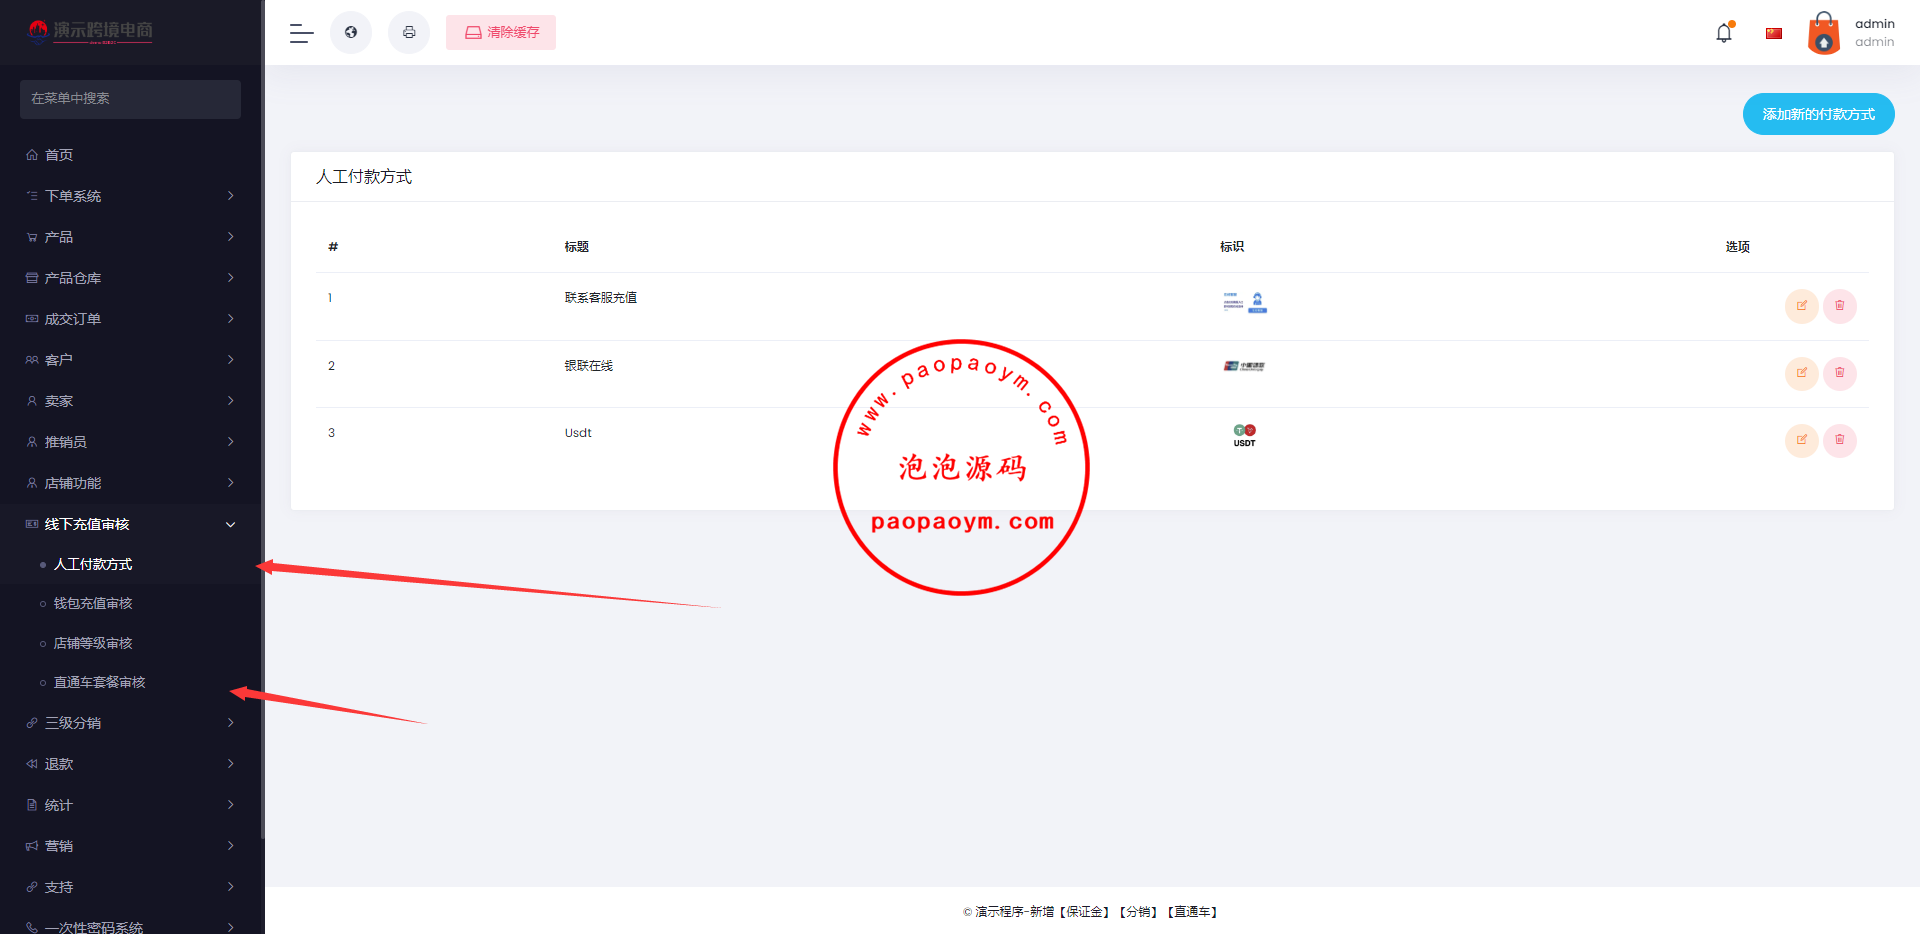This screenshot has height=934, width=1920.
Task: Click 添加新的付款方式 button
Action: click(1818, 114)
